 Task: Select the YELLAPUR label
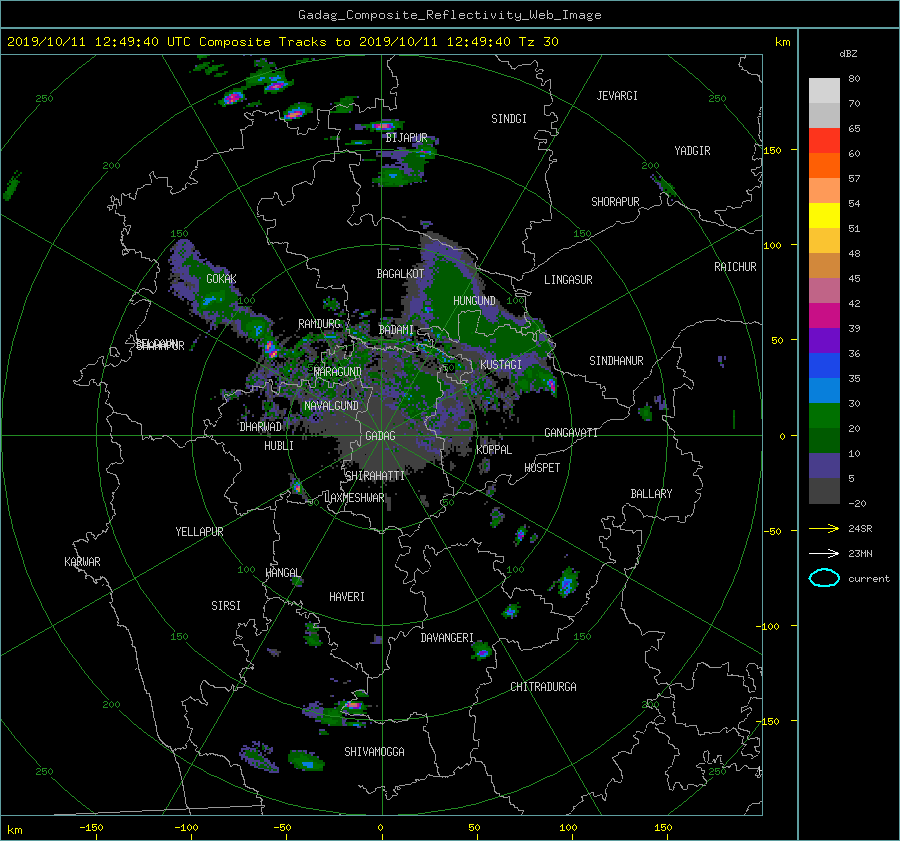[x=199, y=532]
